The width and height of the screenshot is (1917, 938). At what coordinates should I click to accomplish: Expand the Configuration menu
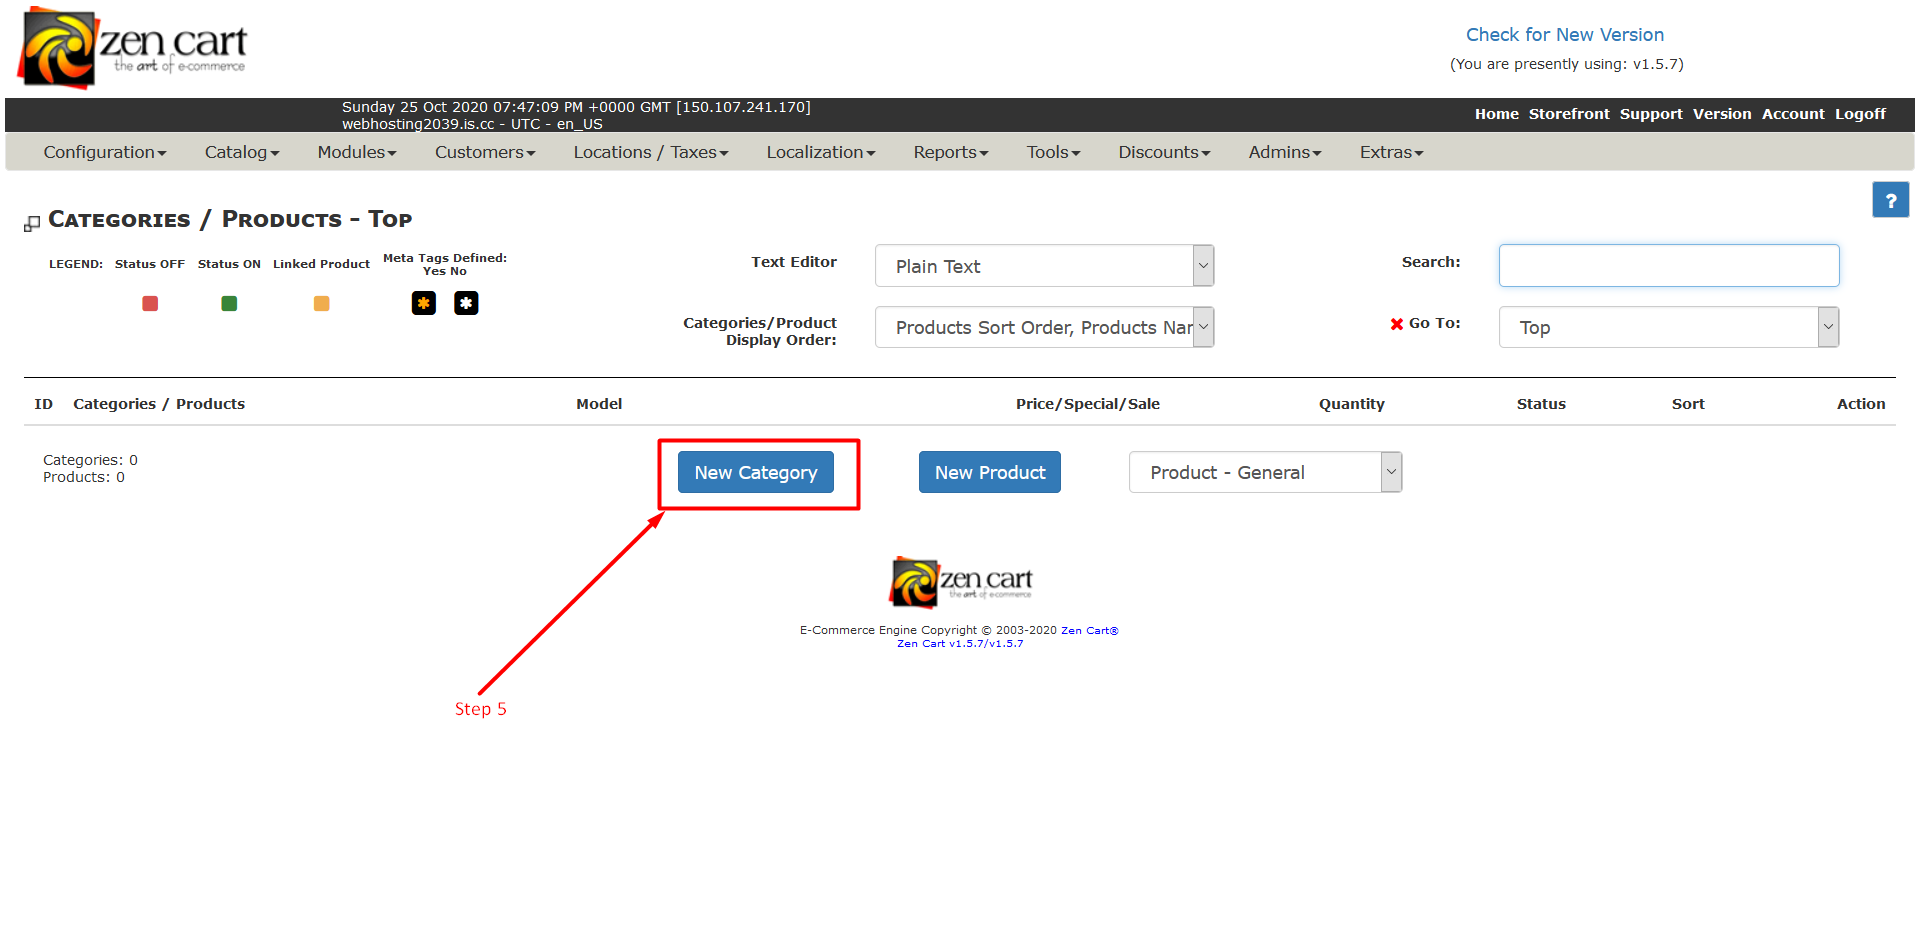coord(105,152)
